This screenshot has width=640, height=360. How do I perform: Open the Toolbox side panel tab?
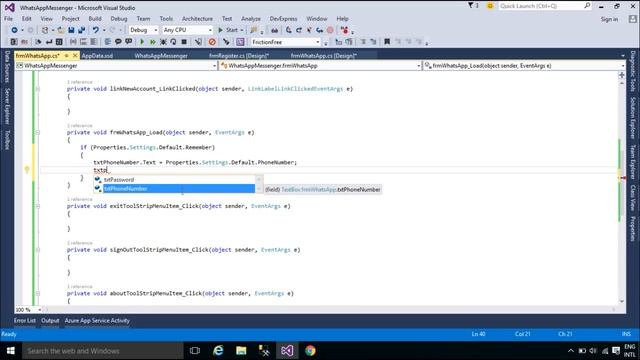7,139
